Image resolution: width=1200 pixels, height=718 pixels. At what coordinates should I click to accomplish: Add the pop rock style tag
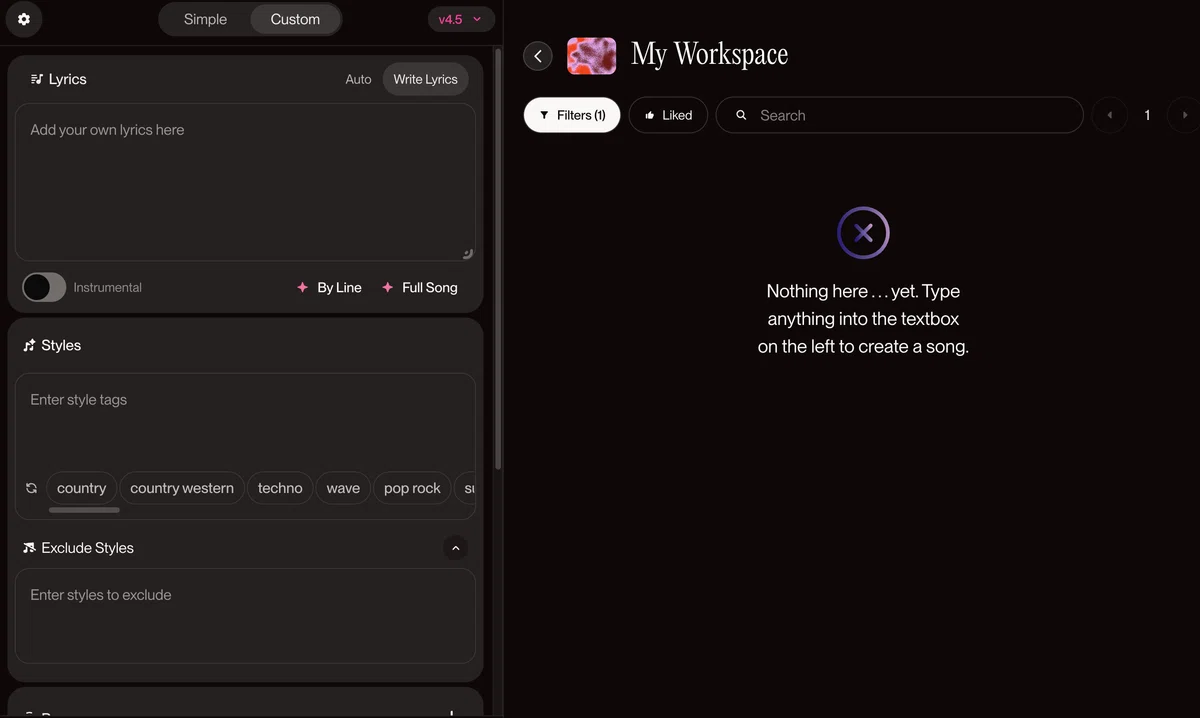(412, 488)
